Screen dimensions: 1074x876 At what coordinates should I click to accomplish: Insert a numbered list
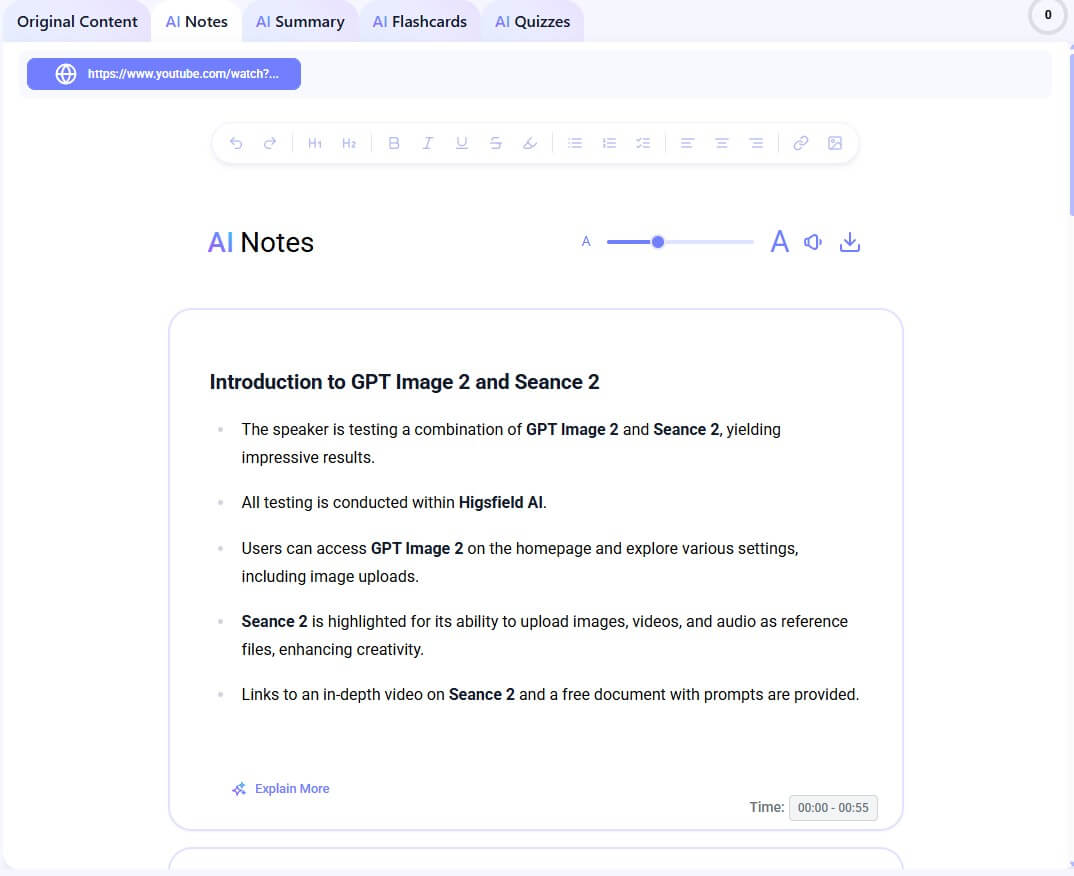609,143
